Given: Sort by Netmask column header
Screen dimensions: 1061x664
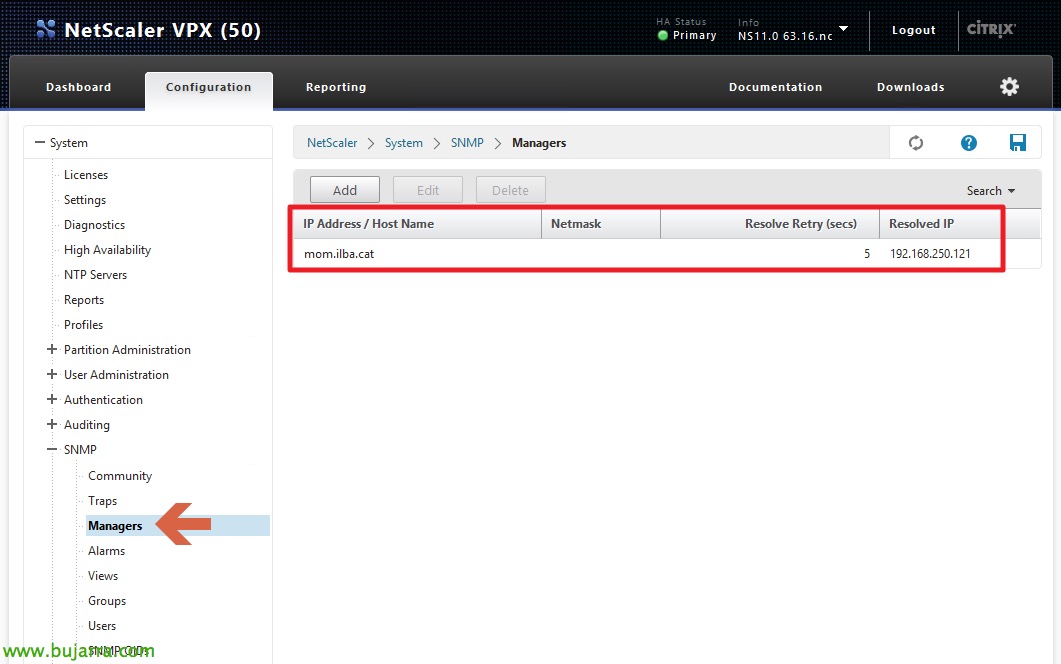Looking at the screenshot, I should click(x=601, y=224).
